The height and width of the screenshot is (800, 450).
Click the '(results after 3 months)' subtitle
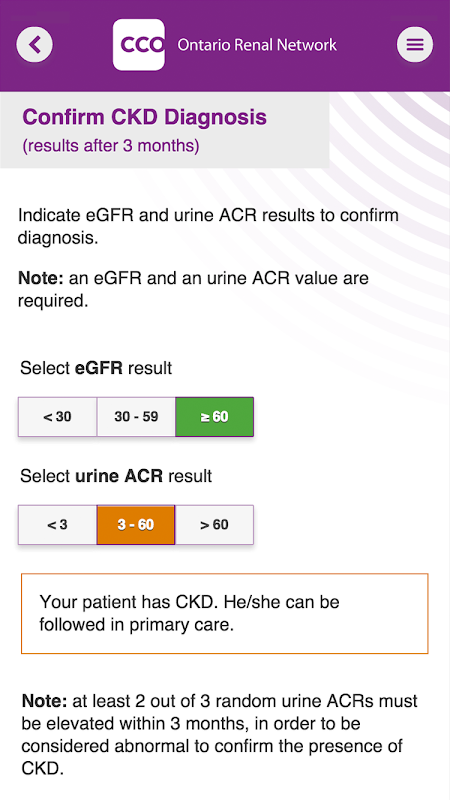(x=111, y=146)
